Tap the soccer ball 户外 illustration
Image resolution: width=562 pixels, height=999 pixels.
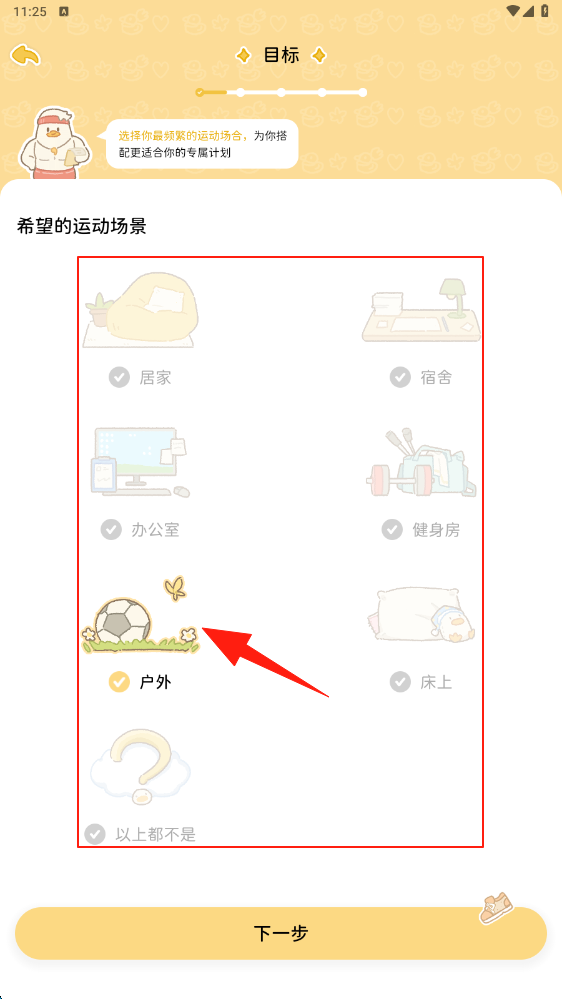click(141, 615)
